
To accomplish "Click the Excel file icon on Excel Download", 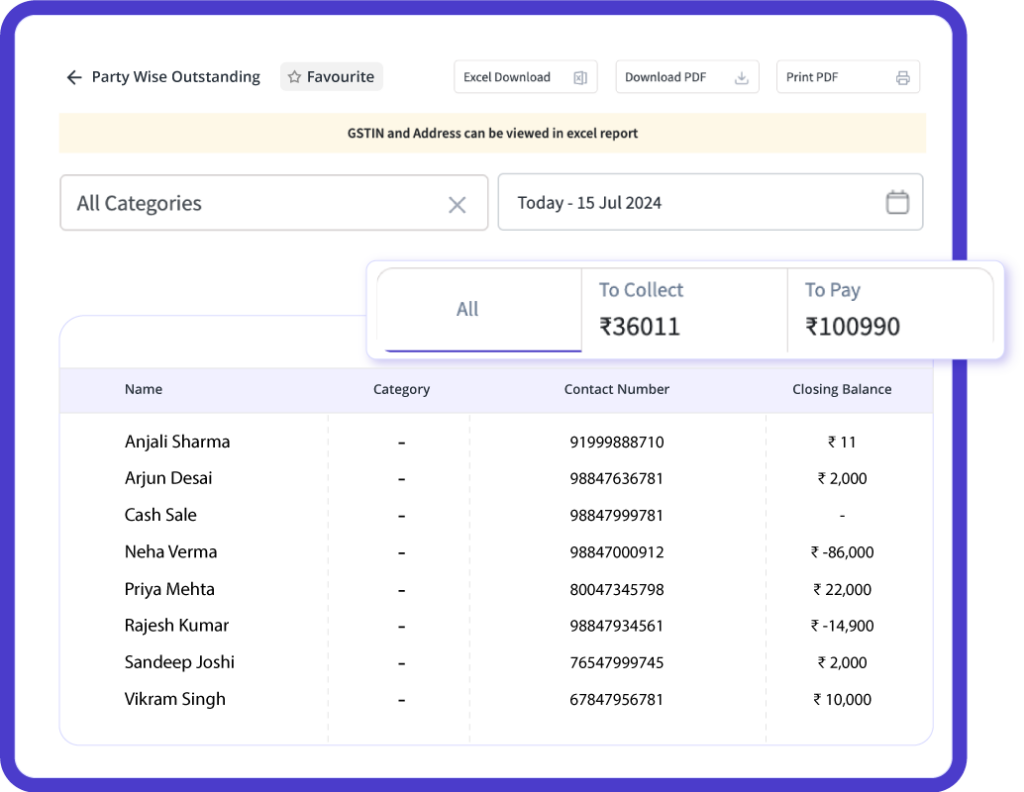I will [x=579, y=76].
